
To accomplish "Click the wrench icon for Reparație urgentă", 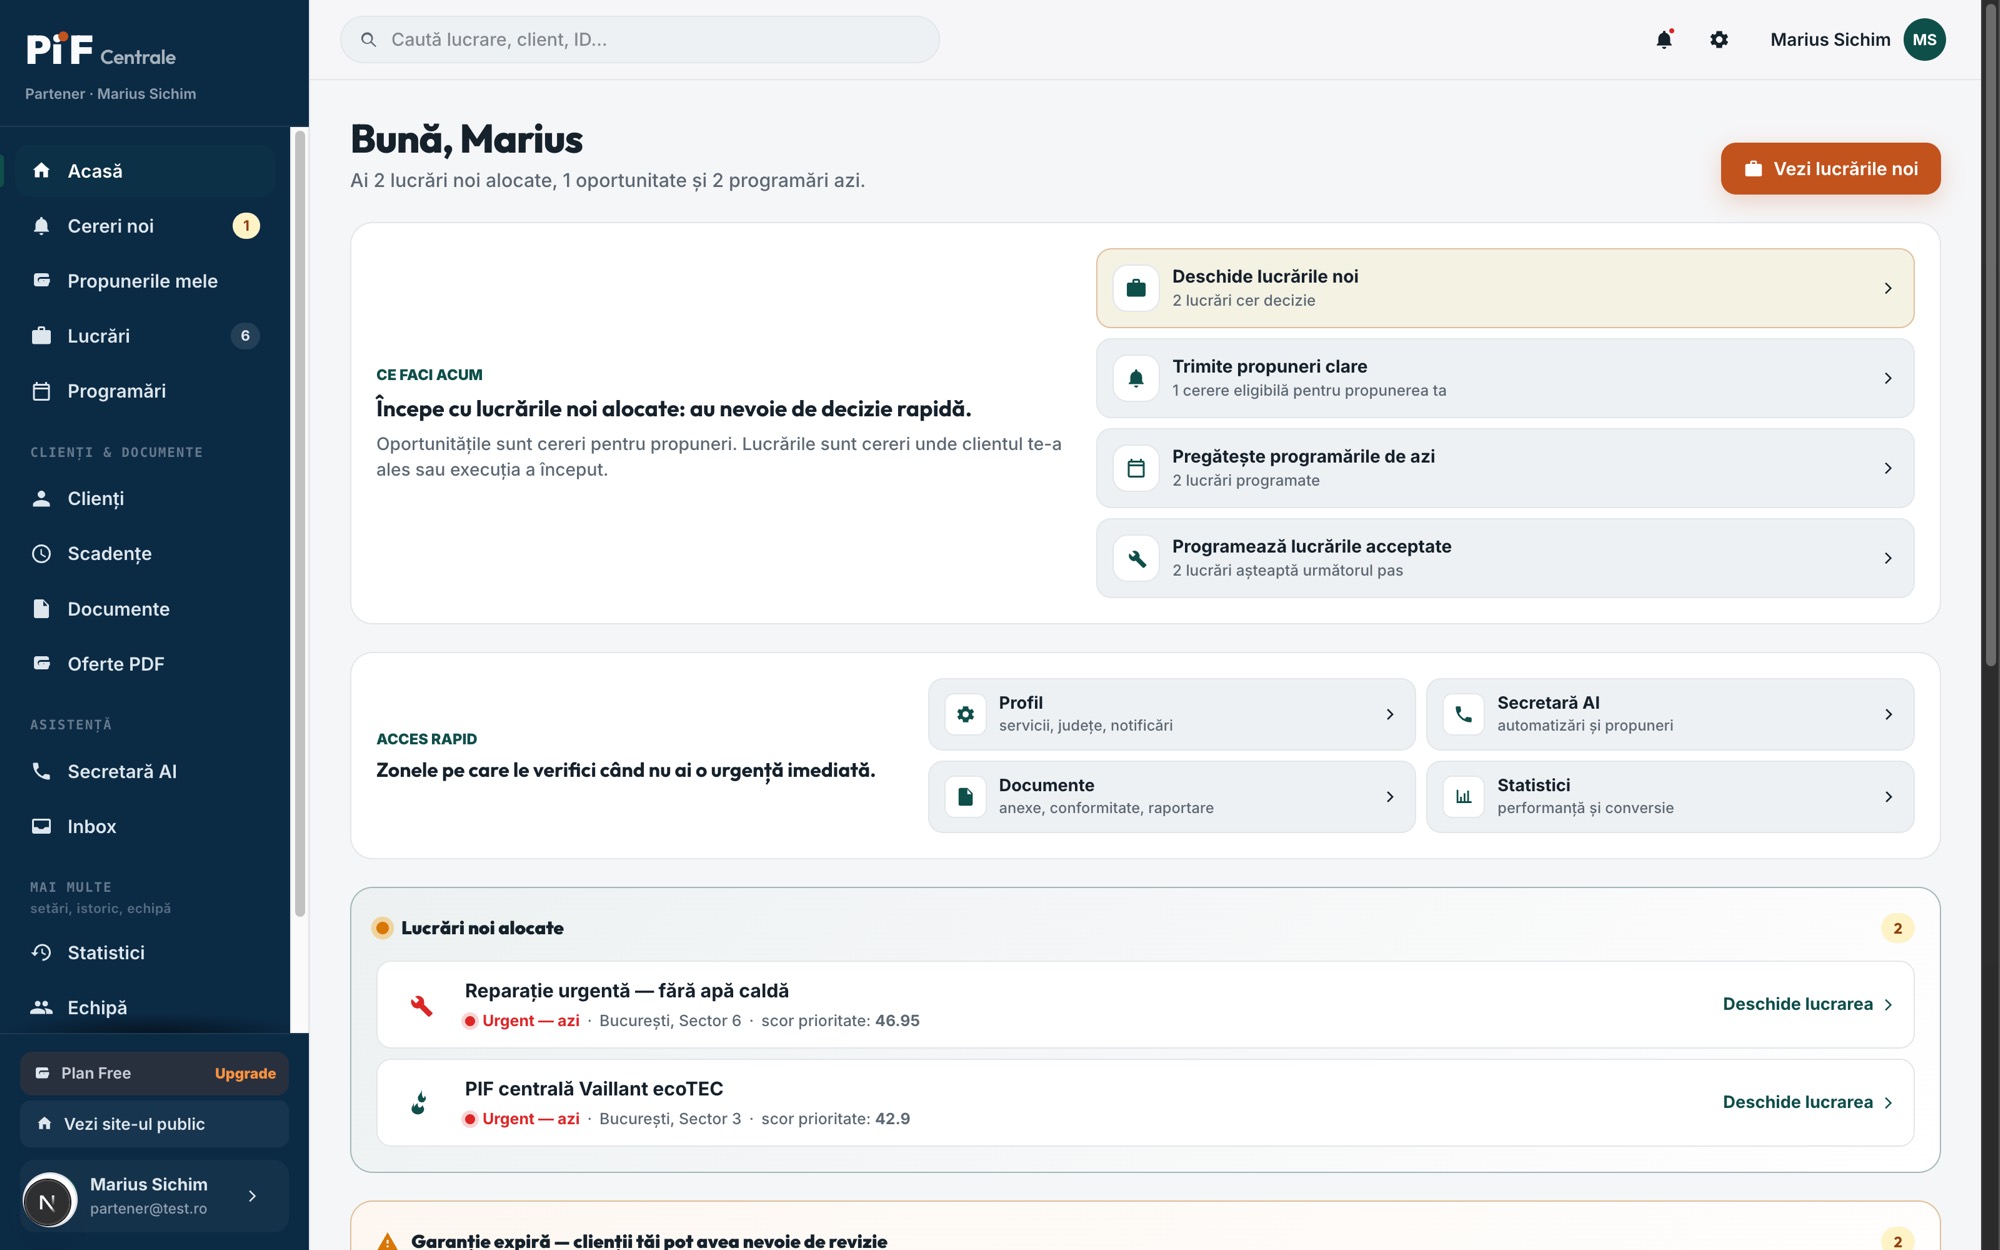I will [421, 1005].
